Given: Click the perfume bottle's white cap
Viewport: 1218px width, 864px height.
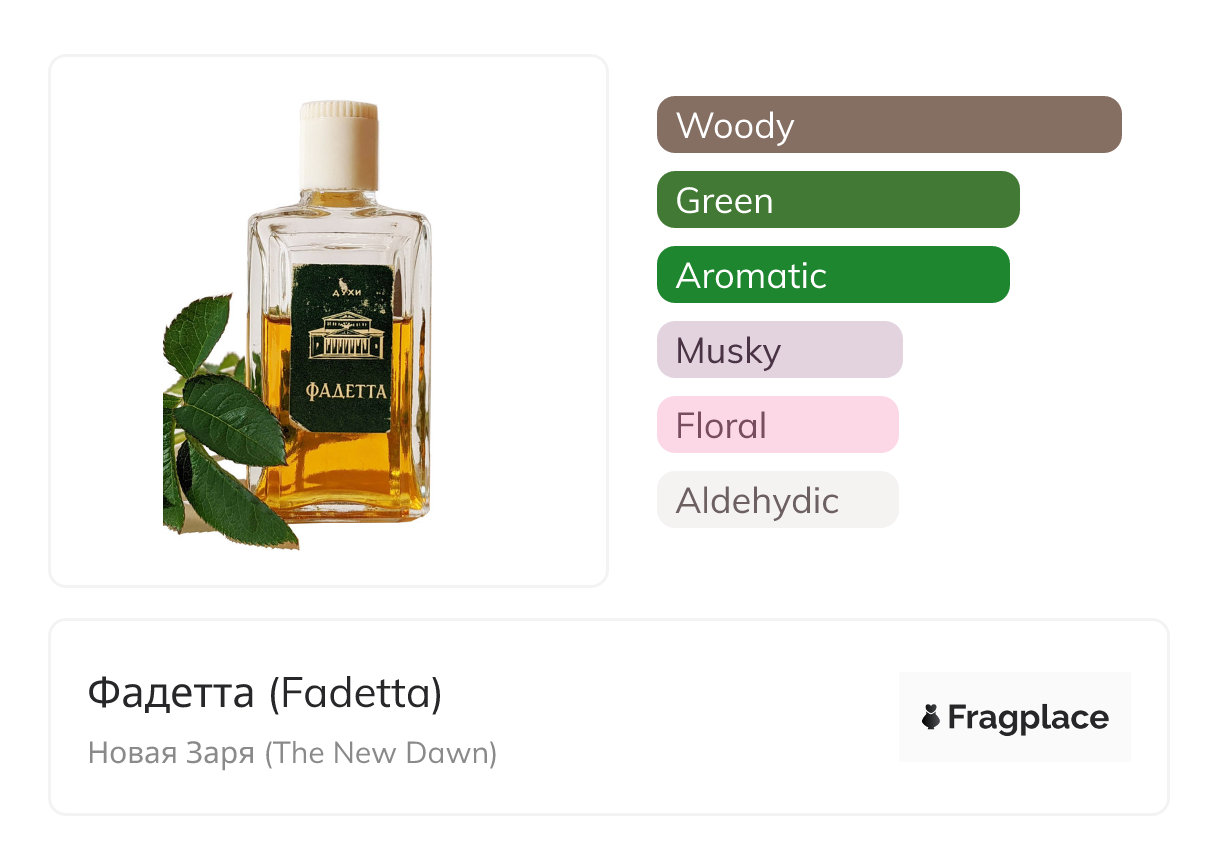Looking at the screenshot, I should click(x=340, y=145).
